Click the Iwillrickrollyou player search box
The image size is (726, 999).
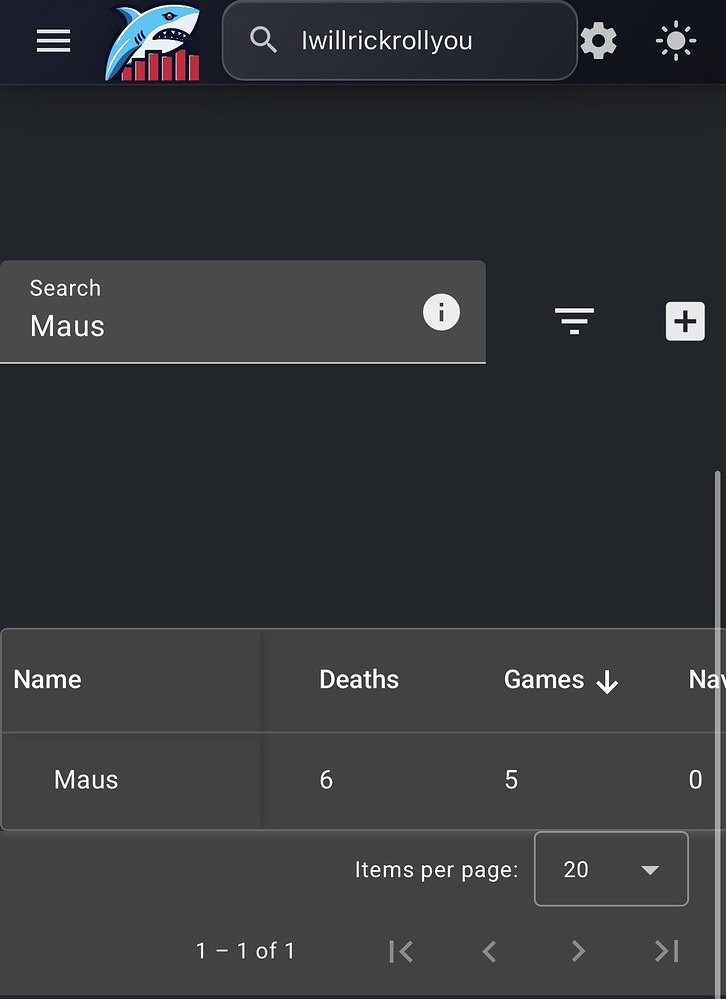click(400, 40)
